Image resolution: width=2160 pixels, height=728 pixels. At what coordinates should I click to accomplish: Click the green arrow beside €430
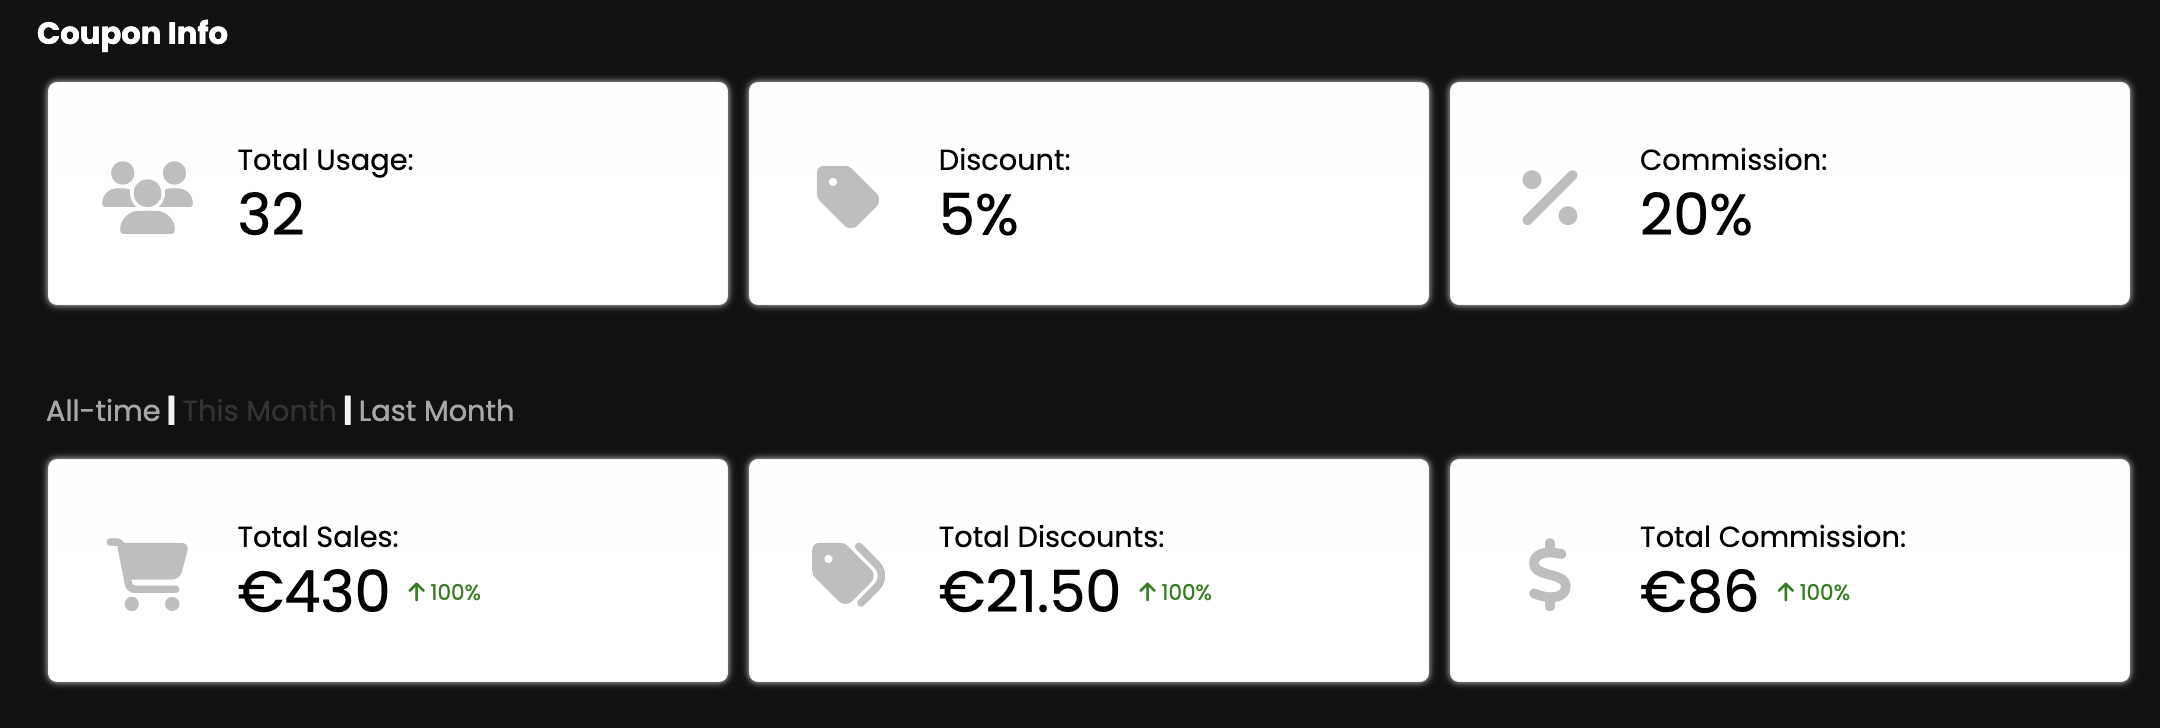[417, 592]
